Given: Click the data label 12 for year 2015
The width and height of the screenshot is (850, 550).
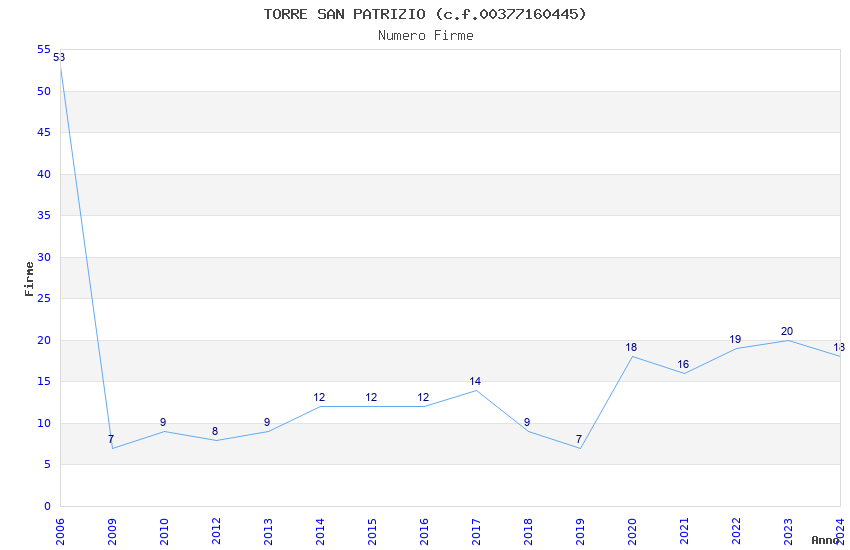Looking at the screenshot, I should [x=371, y=398].
